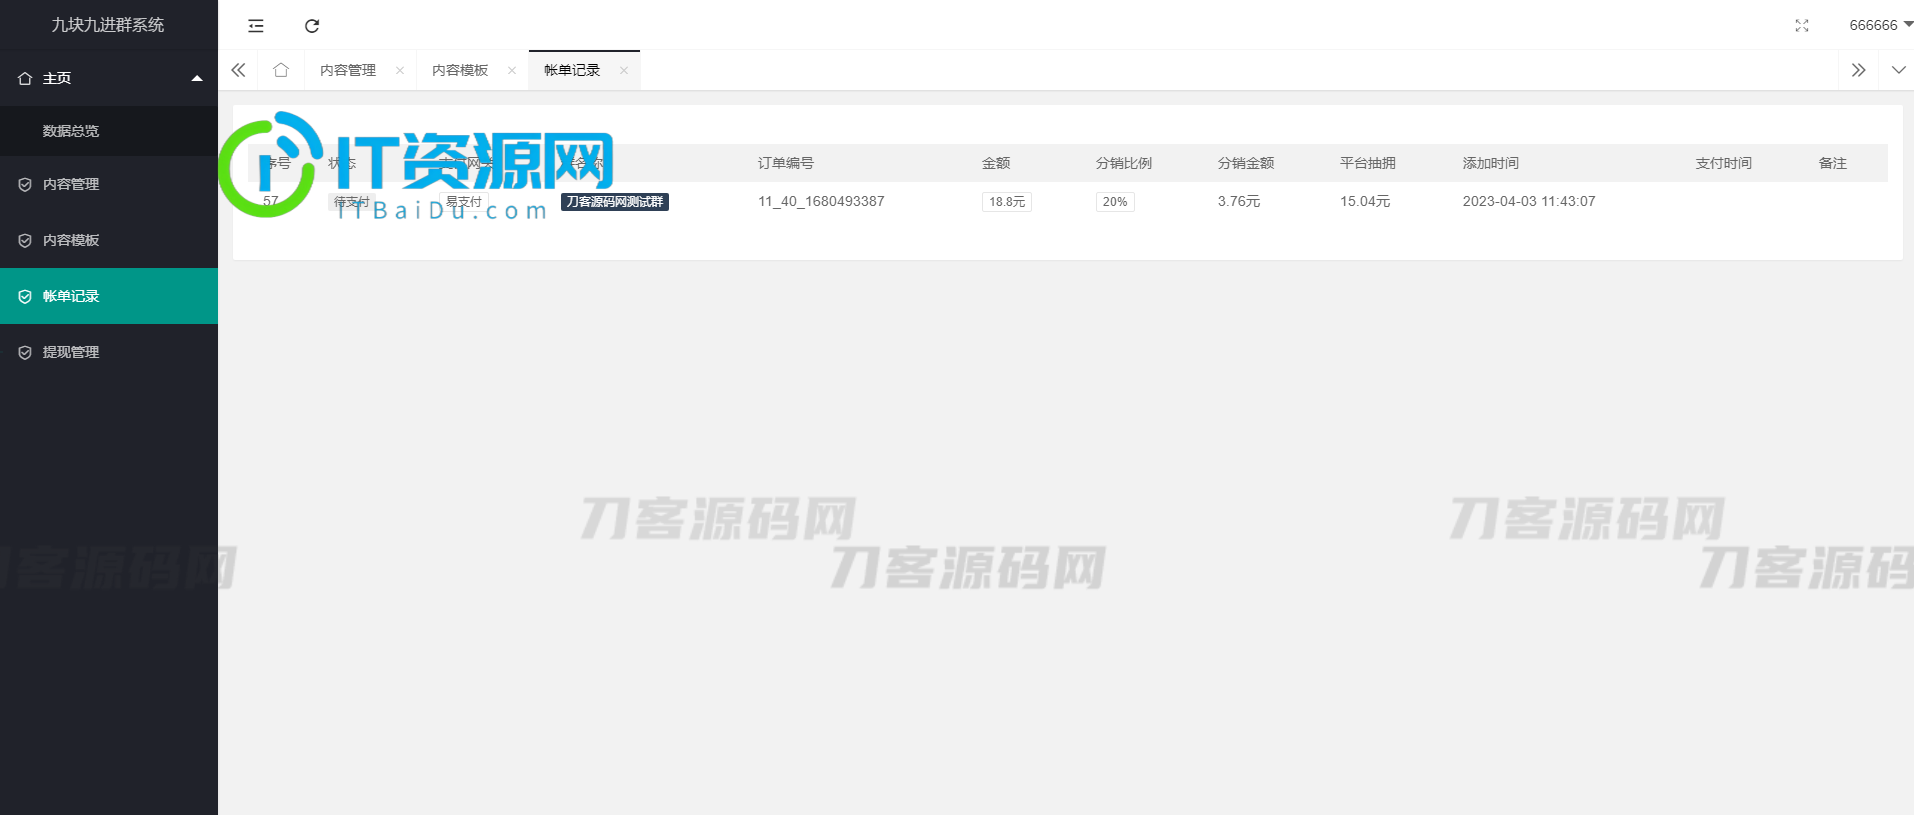Click the shield icon beside 内容管理

(x=25, y=184)
